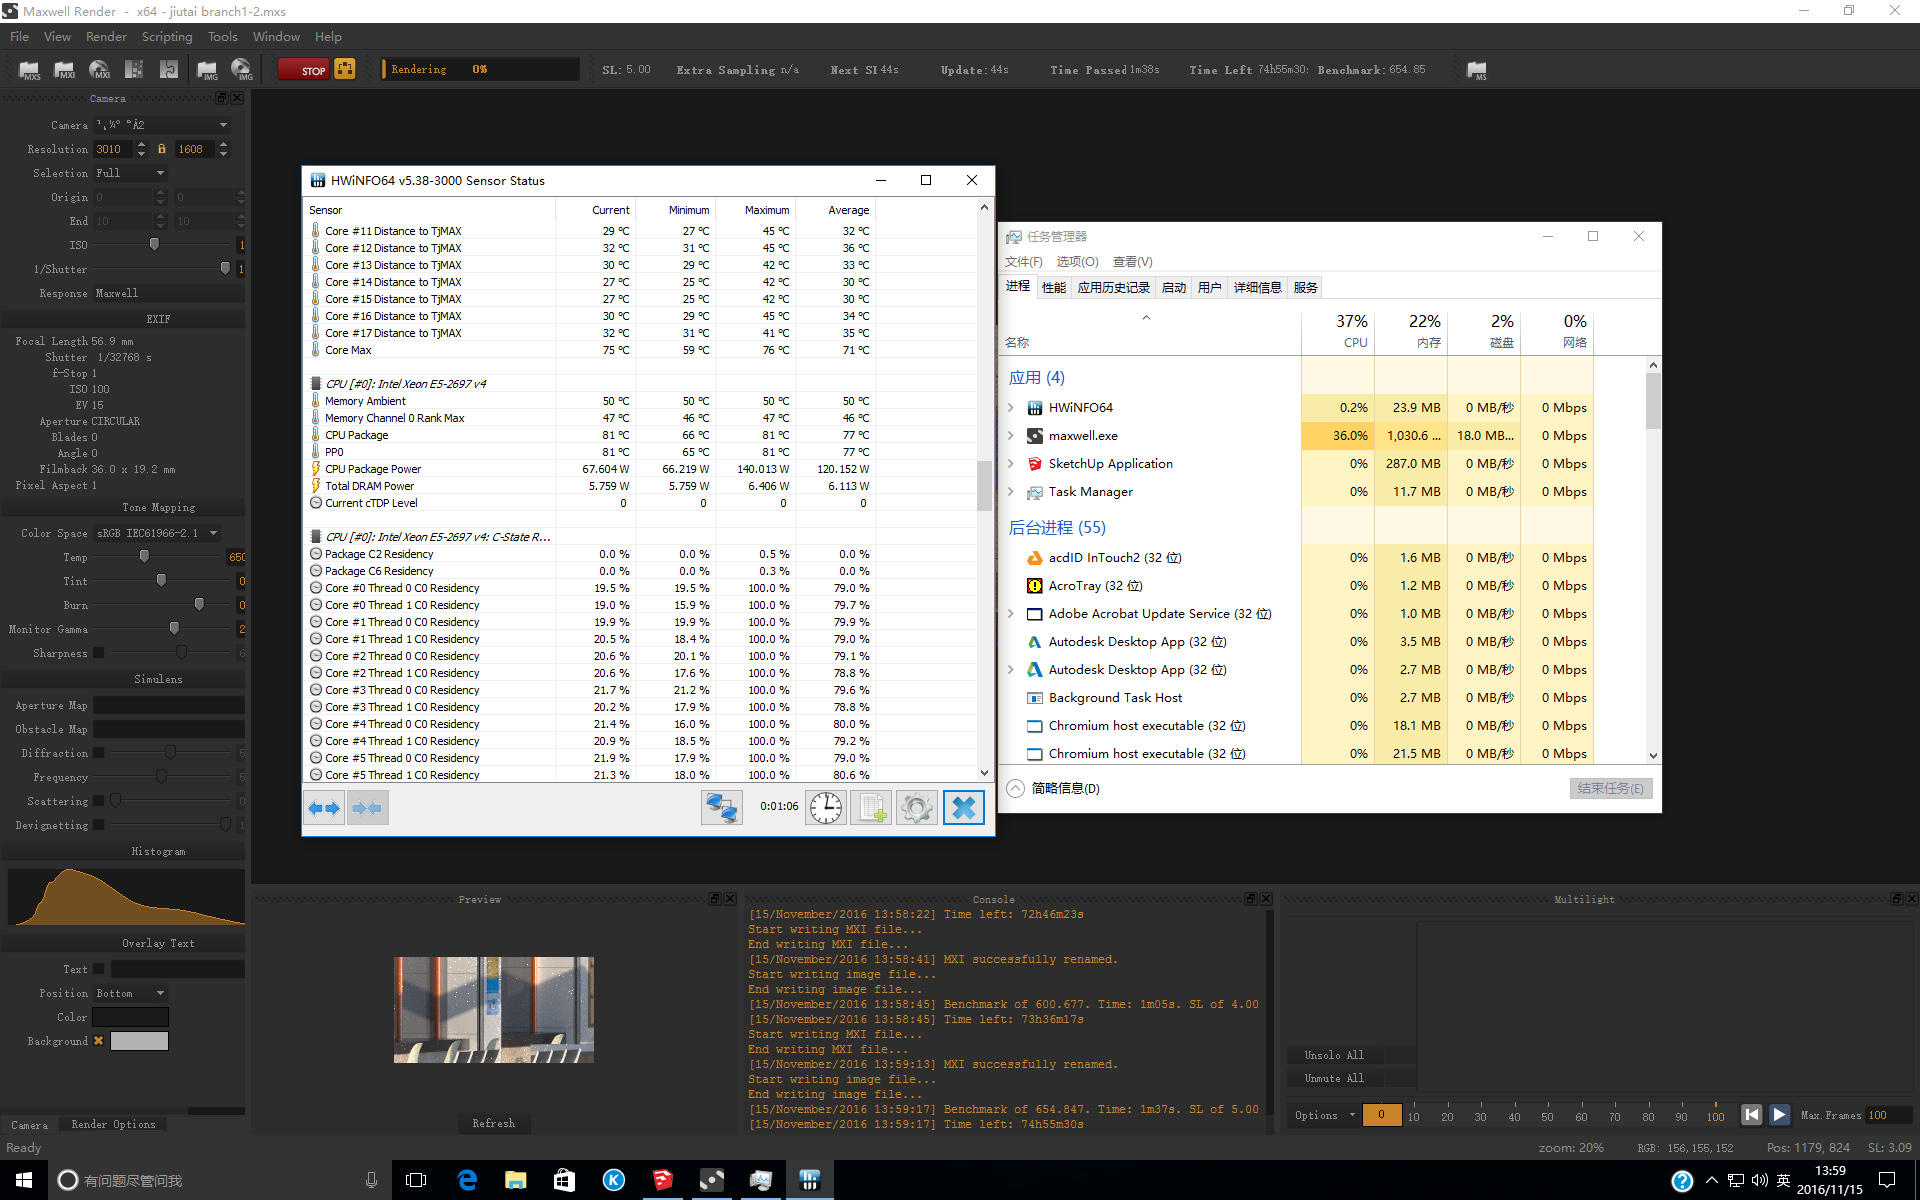Enable the Overlay Text checkbox
The height and width of the screenshot is (1200, 1920).
click(x=98, y=969)
